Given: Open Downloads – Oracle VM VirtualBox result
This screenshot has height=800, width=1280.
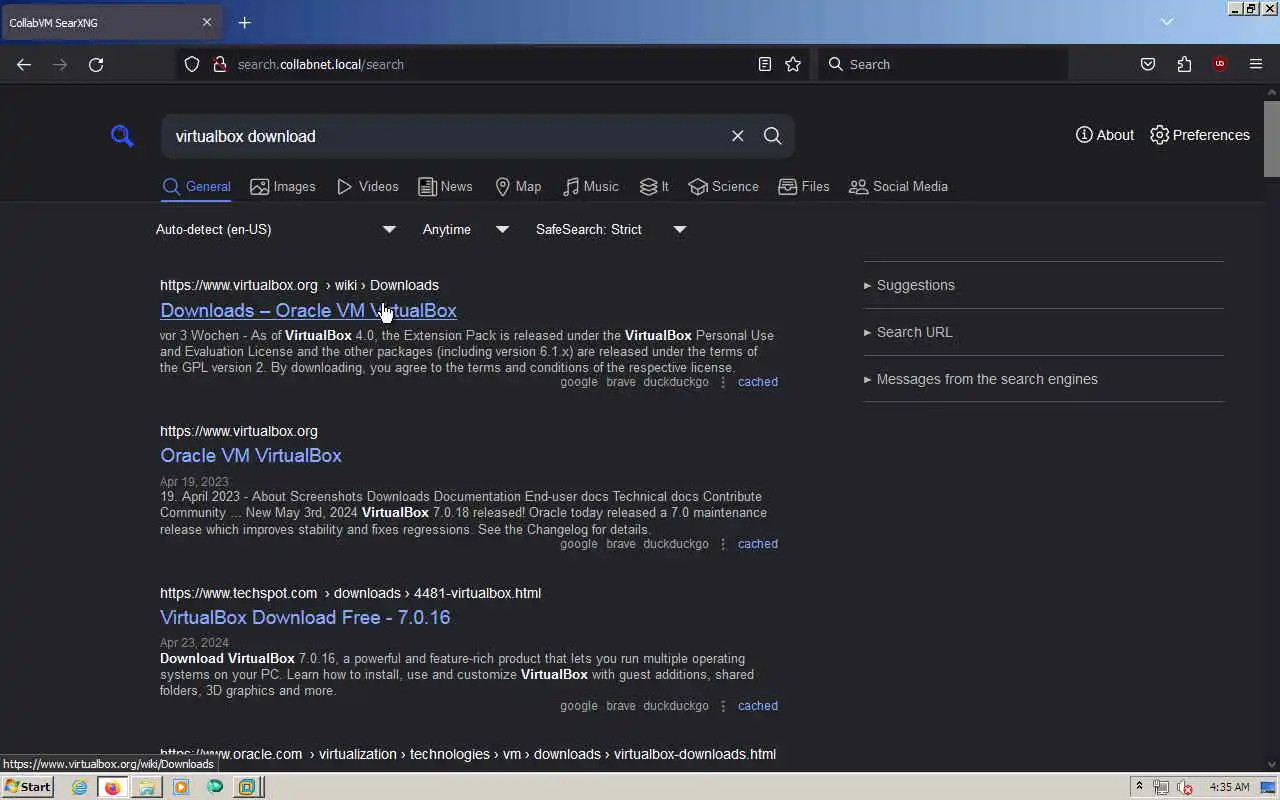Looking at the screenshot, I should click(308, 310).
